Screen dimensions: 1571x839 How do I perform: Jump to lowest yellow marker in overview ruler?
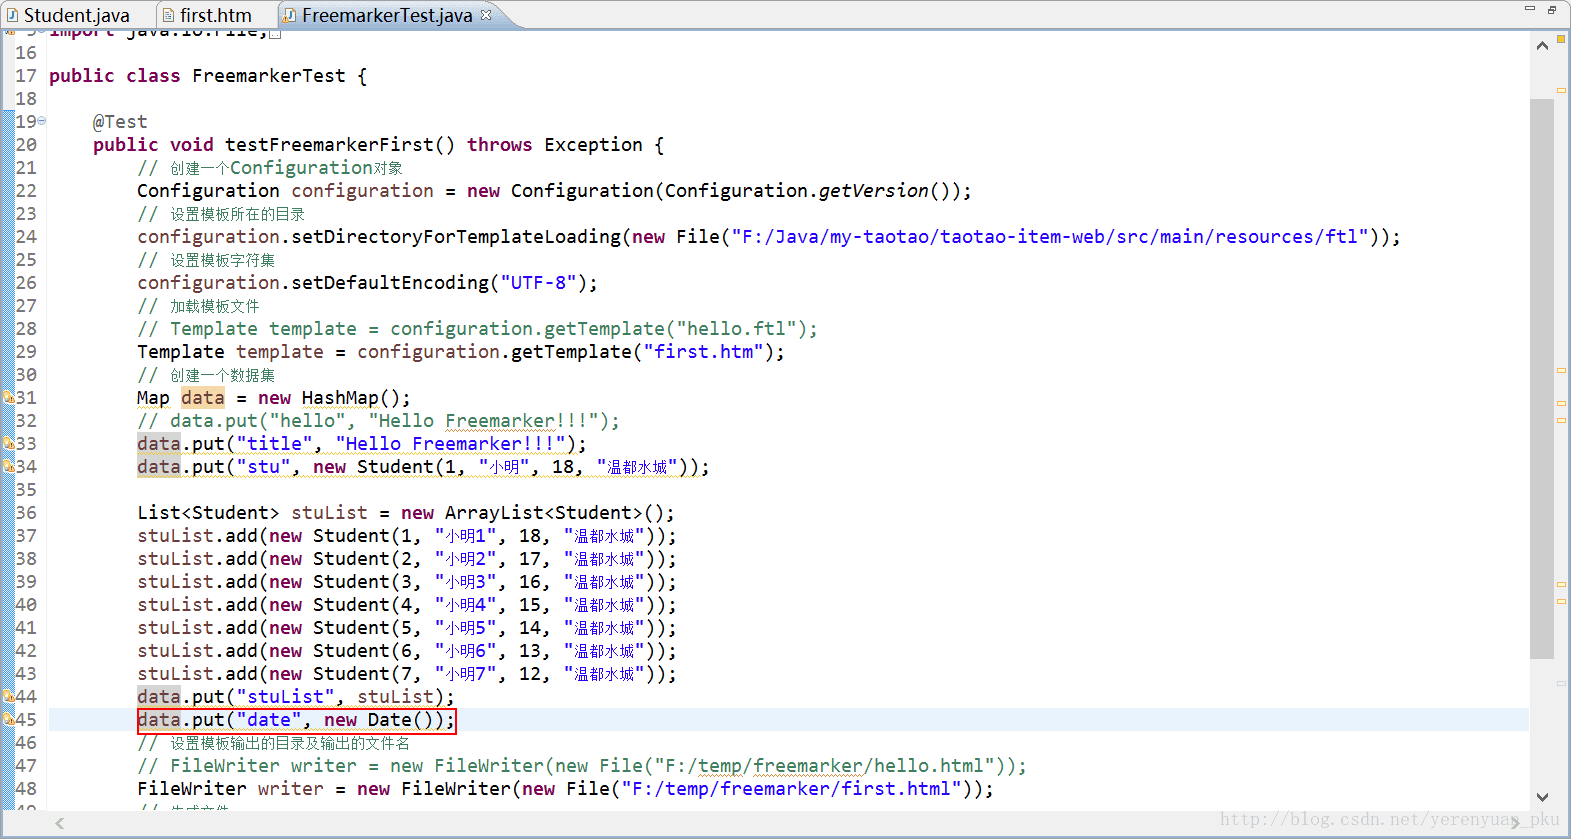pos(1561,602)
